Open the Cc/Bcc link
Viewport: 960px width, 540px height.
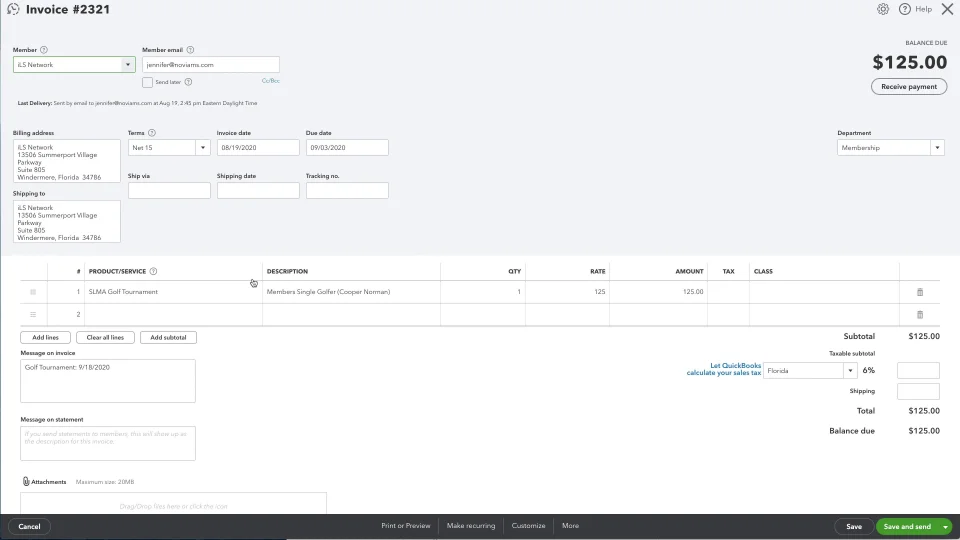point(271,81)
